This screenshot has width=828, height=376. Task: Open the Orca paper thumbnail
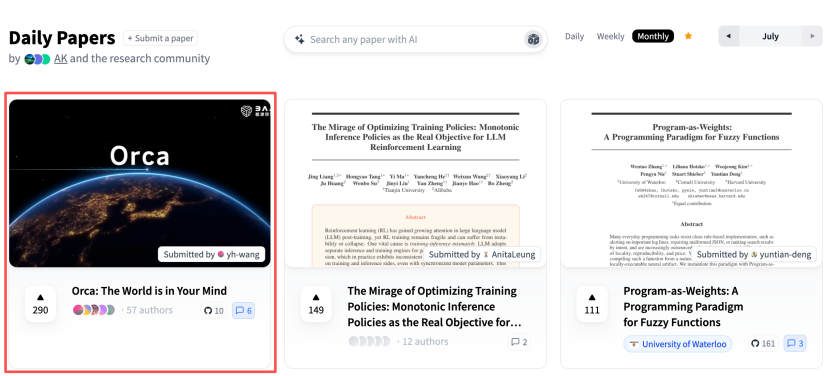[140, 183]
